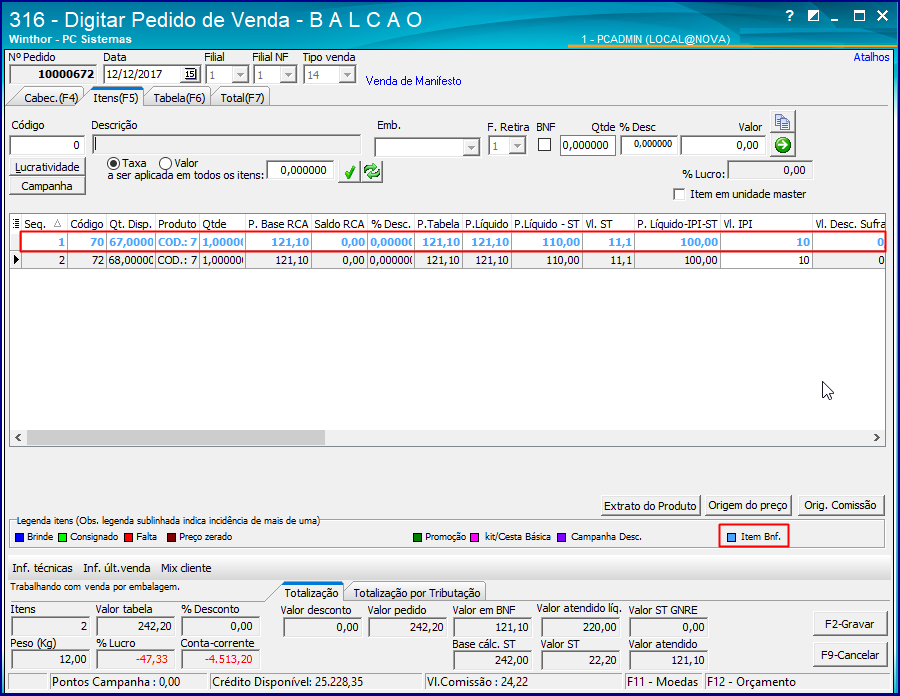Cancel order with F9-Cancelar
The height and width of the screenshot is (696, 900).
click(x=849, y=655)
